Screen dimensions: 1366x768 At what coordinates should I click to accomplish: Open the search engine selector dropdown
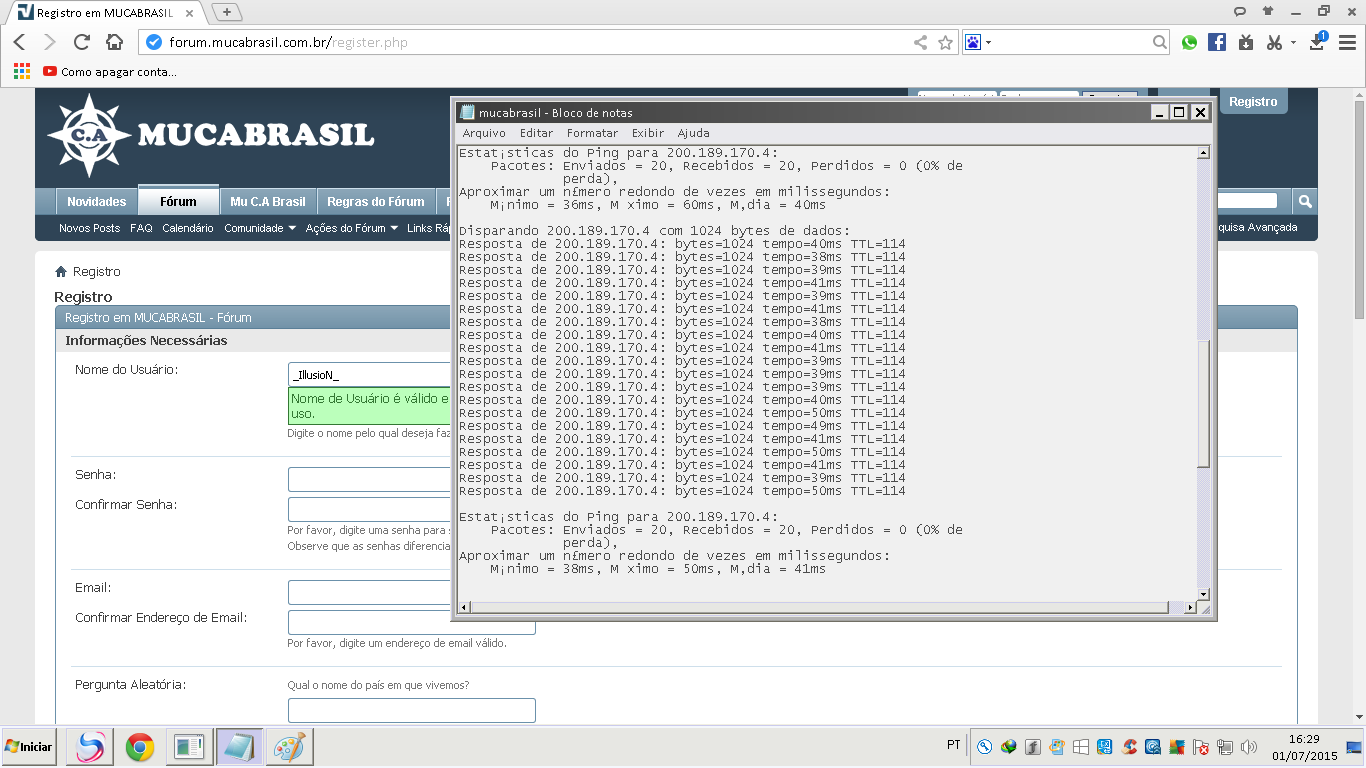point(978,42)
